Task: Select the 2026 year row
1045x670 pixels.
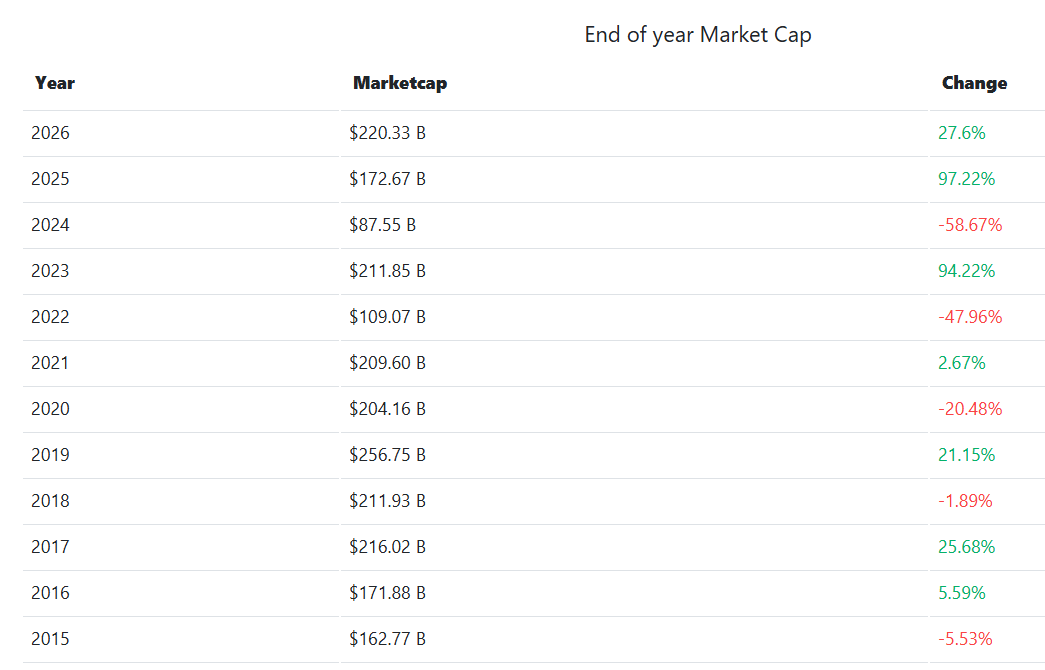Action: tap(51, 133)
